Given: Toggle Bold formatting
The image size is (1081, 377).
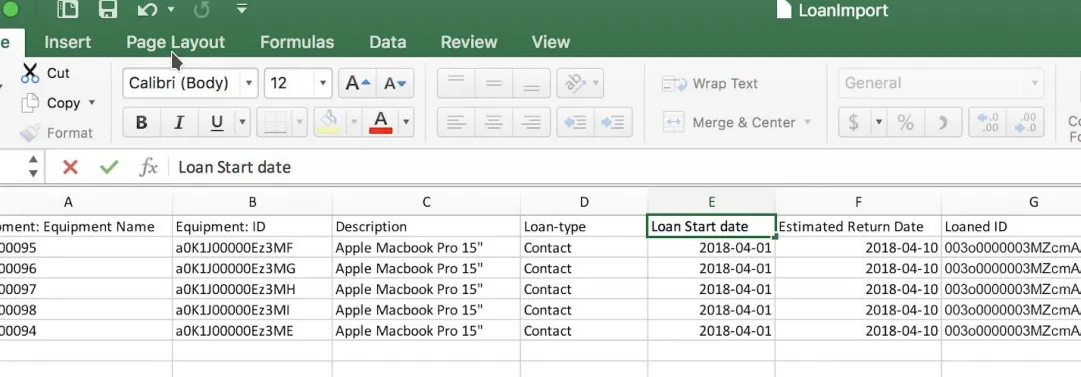Looking at the screenshot, I should 141,123.
